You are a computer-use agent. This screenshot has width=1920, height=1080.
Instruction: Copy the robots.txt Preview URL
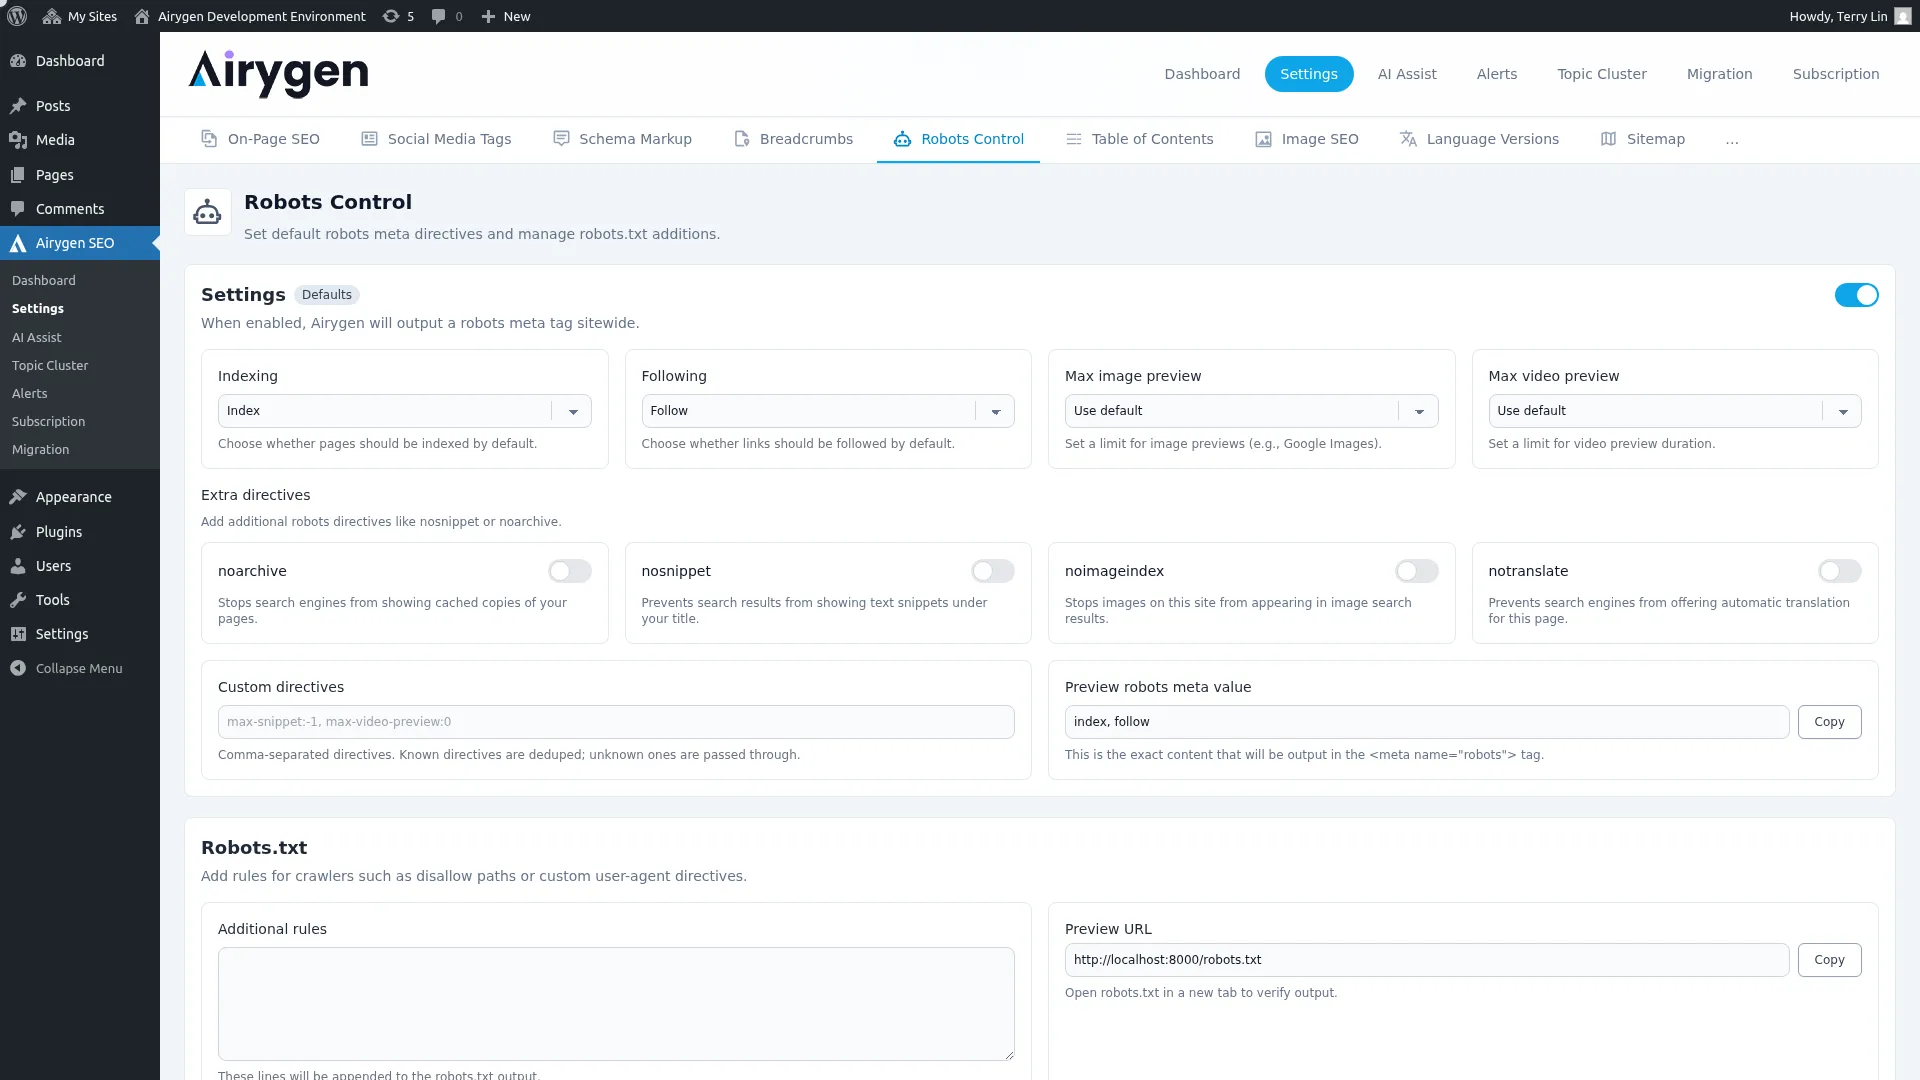click(x=1829, y=960)
